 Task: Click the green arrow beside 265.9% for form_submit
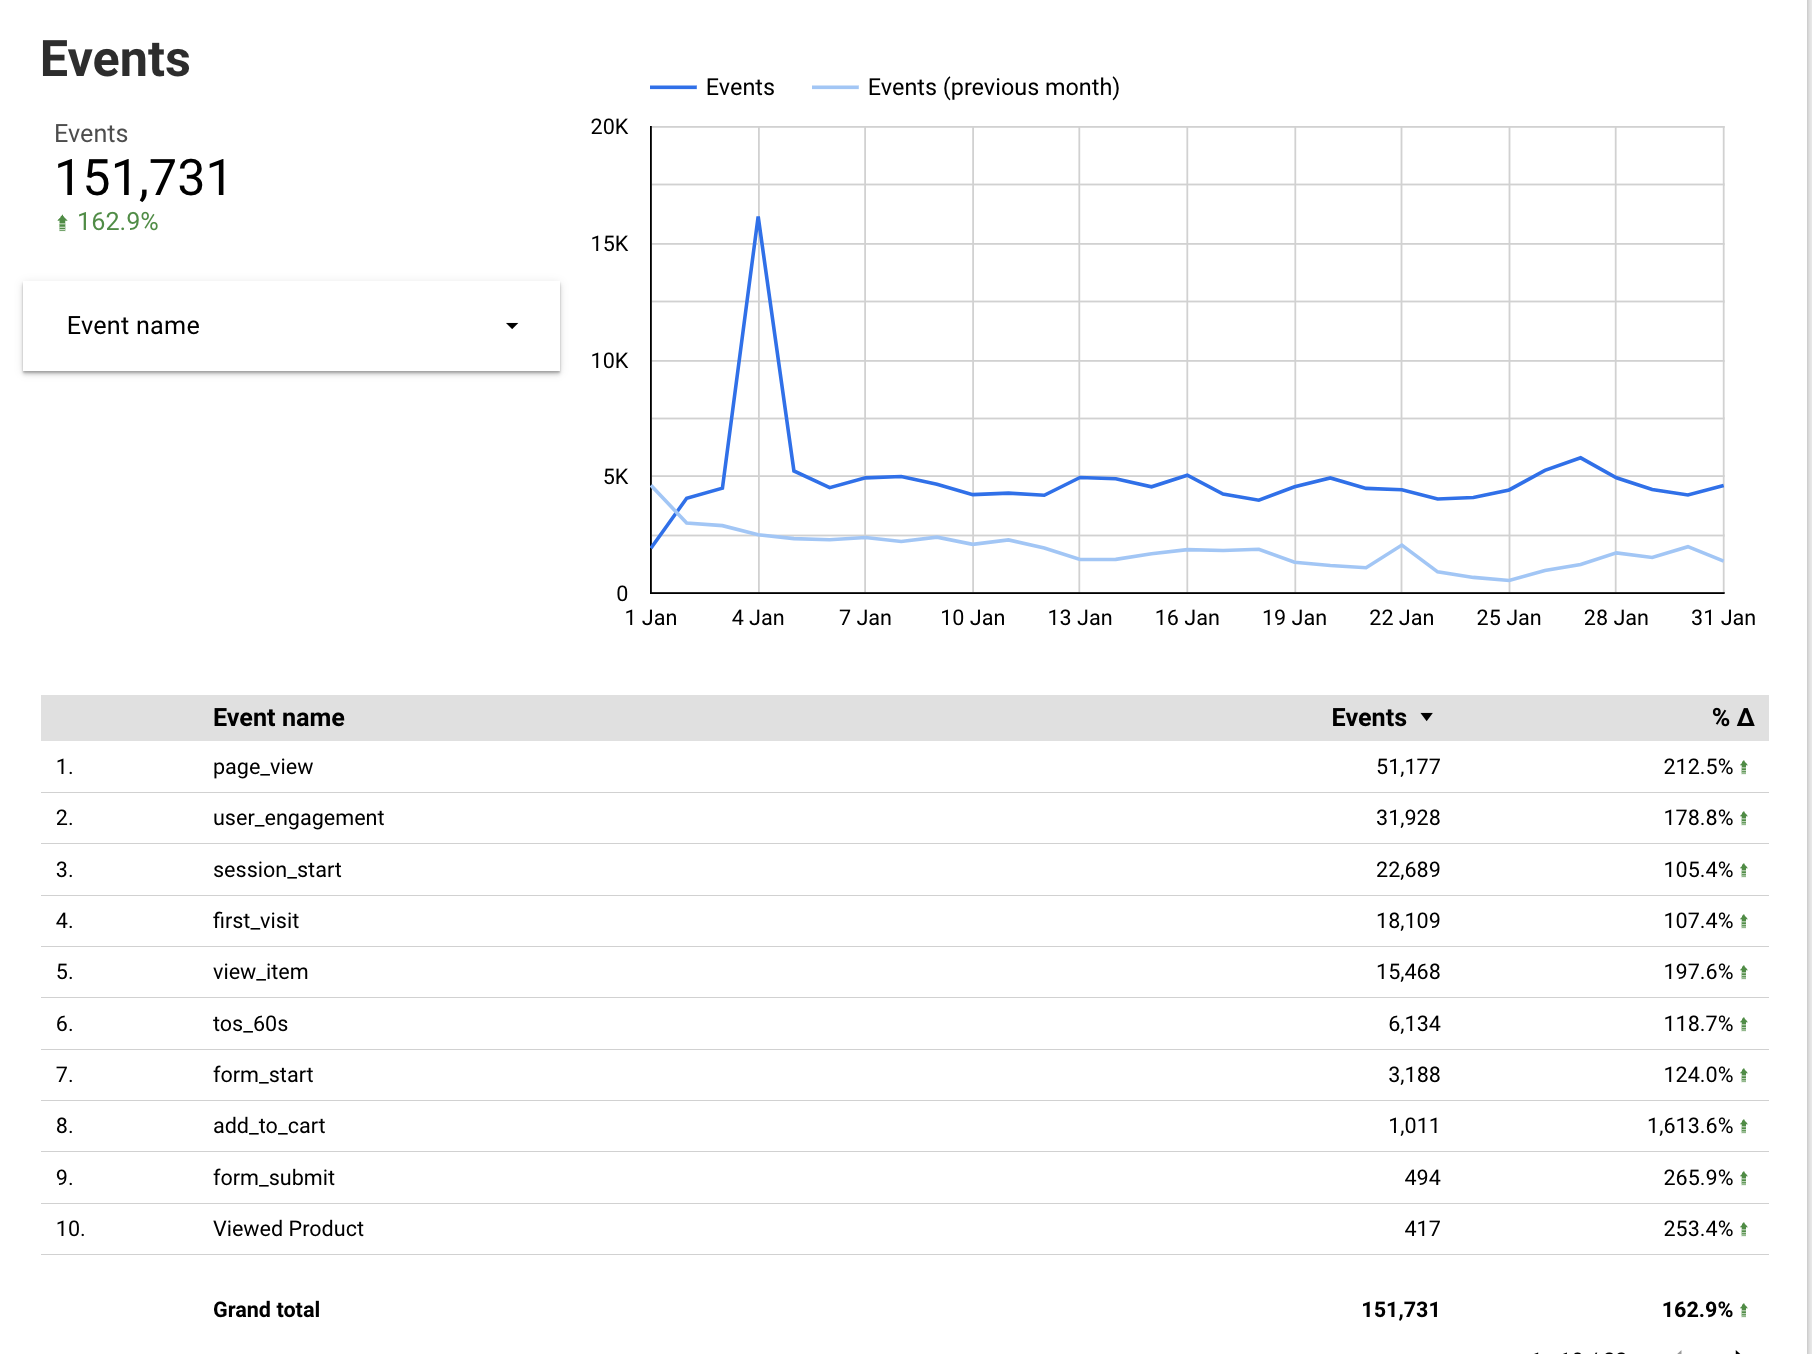tap(1744, 1178)
